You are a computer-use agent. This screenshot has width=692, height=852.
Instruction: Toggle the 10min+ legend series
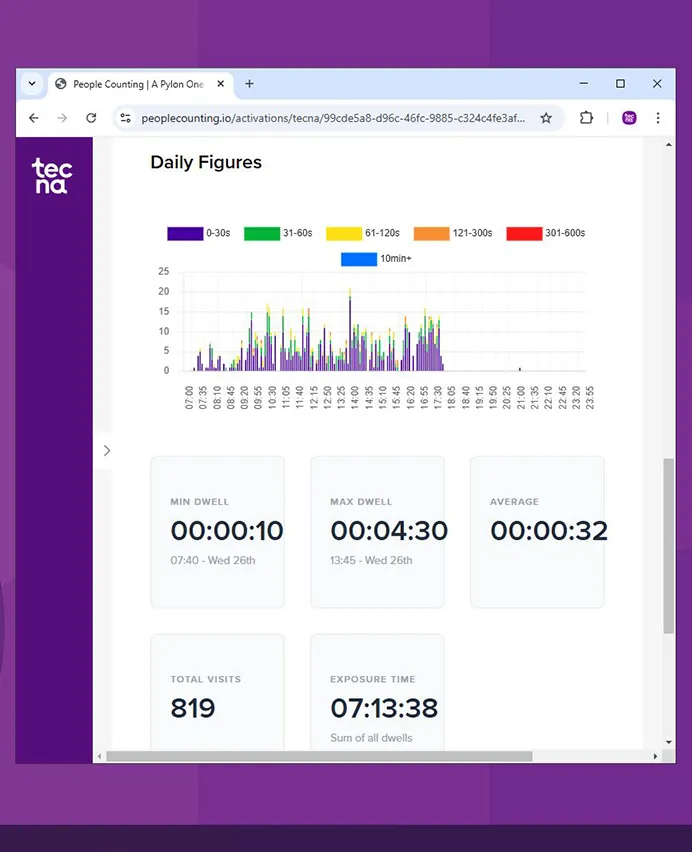click(376, 259)
